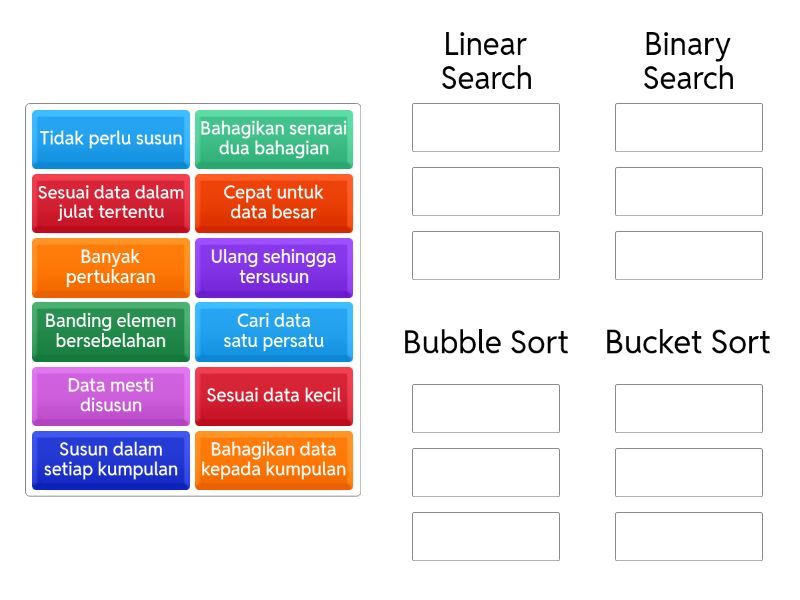The image size is (800, 600).
Task: Click the second Binary Search drop slot
Action: coord(689,192)
